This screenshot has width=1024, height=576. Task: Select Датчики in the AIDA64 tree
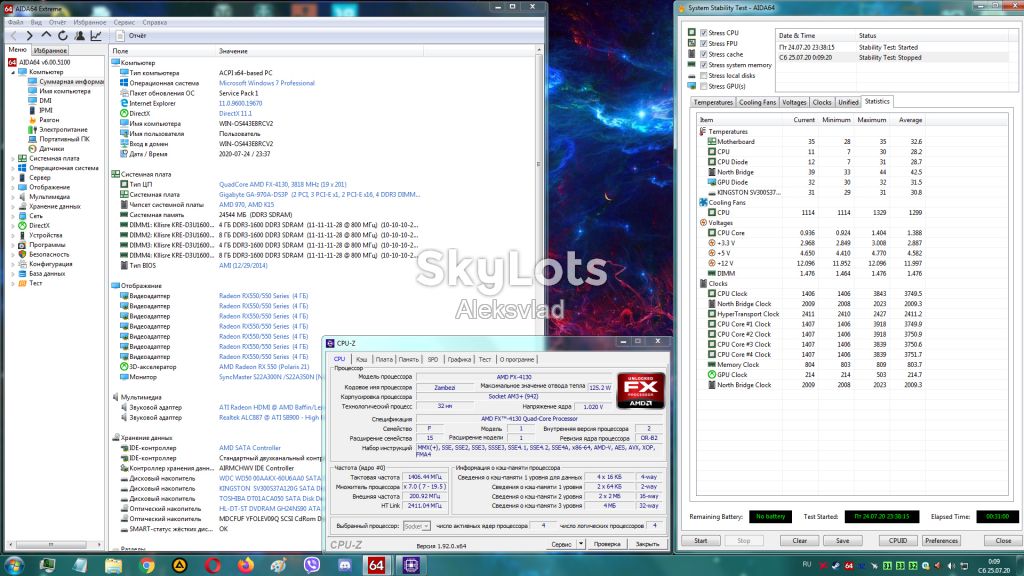point(52,149)
